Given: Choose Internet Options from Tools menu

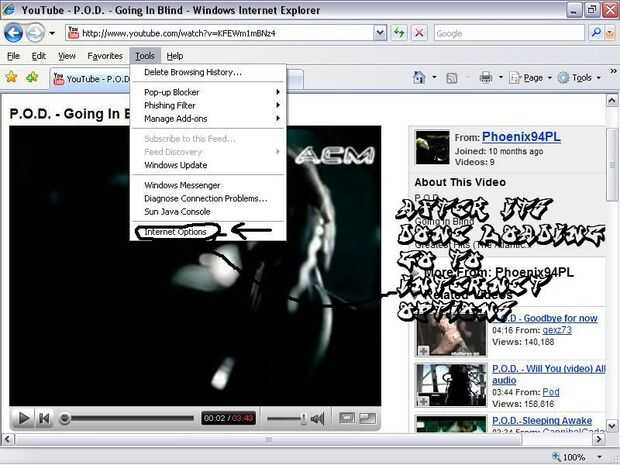Looking at the screenshot, I should [x=176, y=232].
